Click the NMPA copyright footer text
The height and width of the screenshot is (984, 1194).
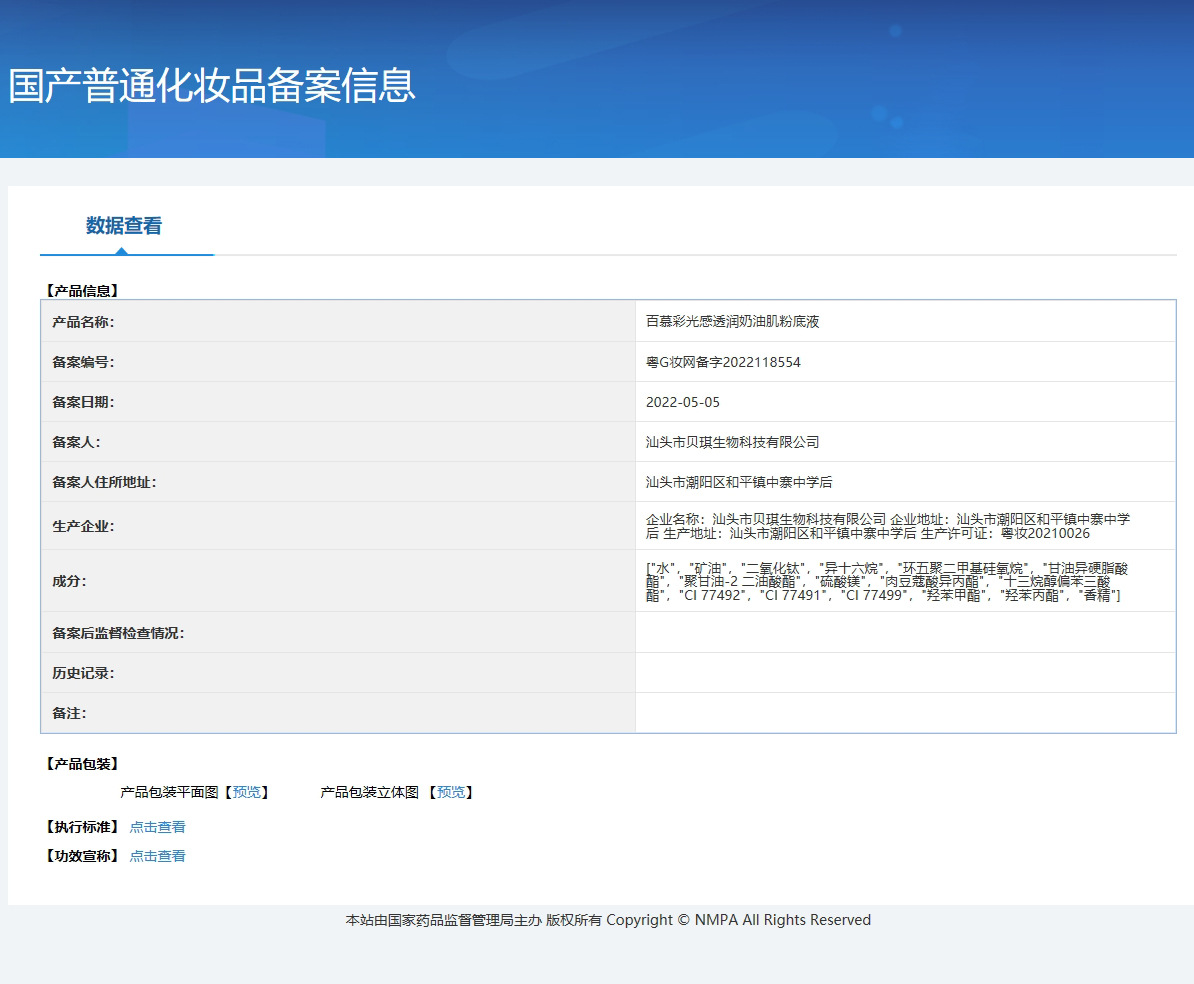coord(608,920)
